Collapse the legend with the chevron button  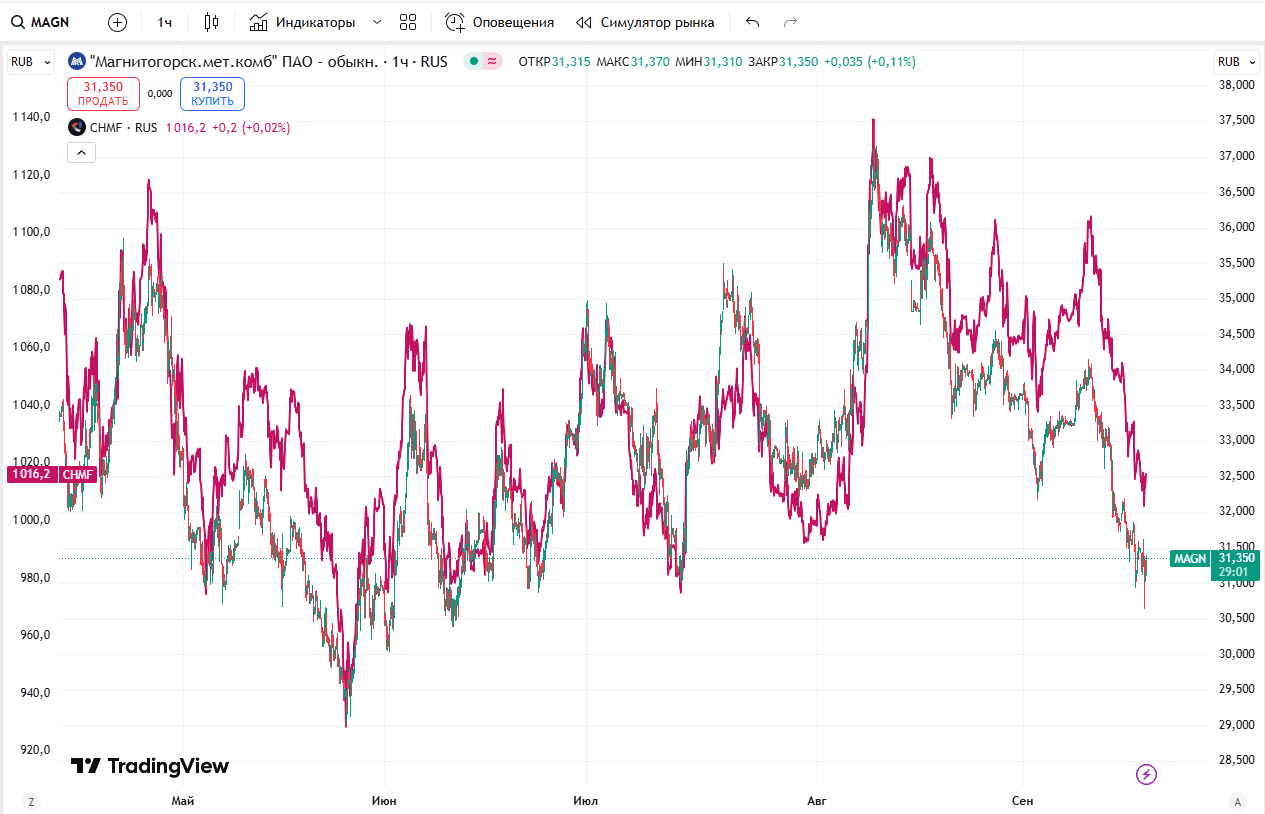[81, 152]
